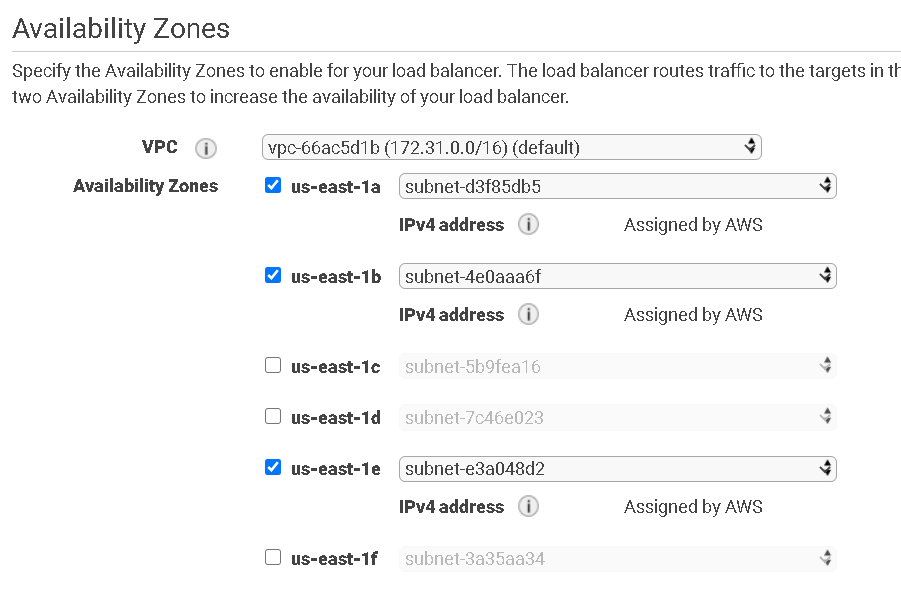Disable the us-east-1b availability zone
Viewport: 901px width, 606px height.
click(273, 275)
